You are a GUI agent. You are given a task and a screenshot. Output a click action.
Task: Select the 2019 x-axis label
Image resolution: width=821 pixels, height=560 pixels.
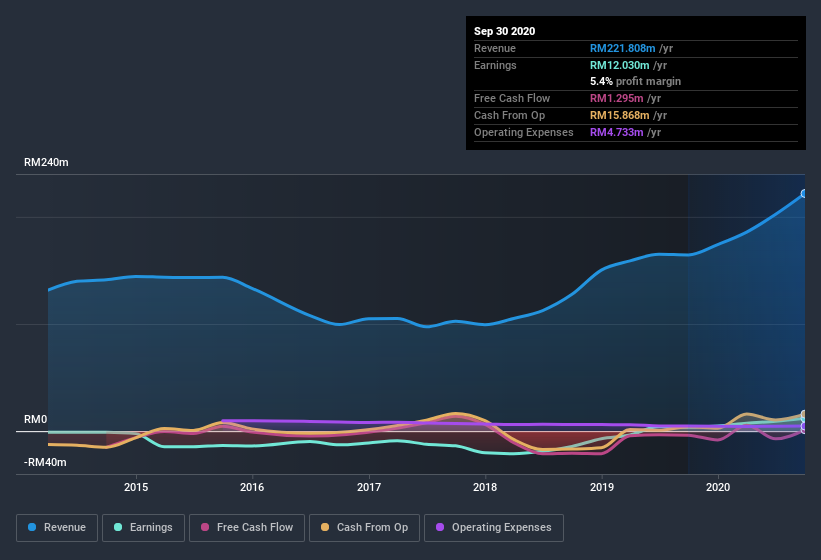tap(602, 487)
